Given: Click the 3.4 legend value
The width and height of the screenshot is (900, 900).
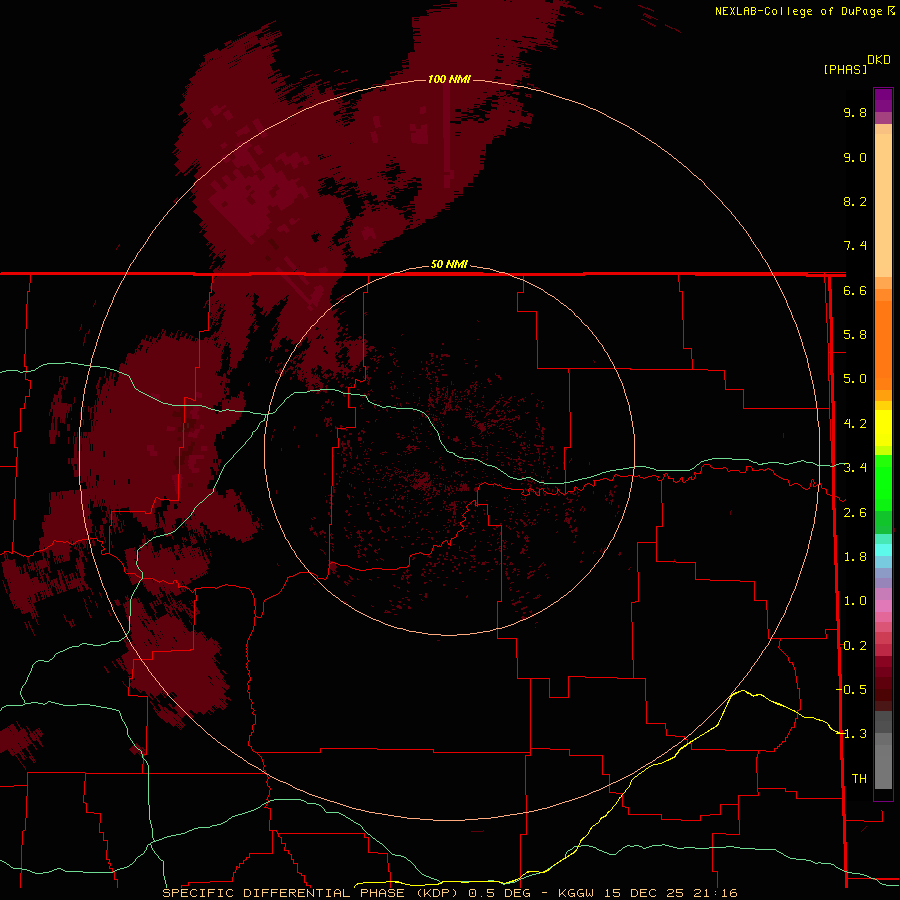Looking at the screenshot, I should [855, 468].
